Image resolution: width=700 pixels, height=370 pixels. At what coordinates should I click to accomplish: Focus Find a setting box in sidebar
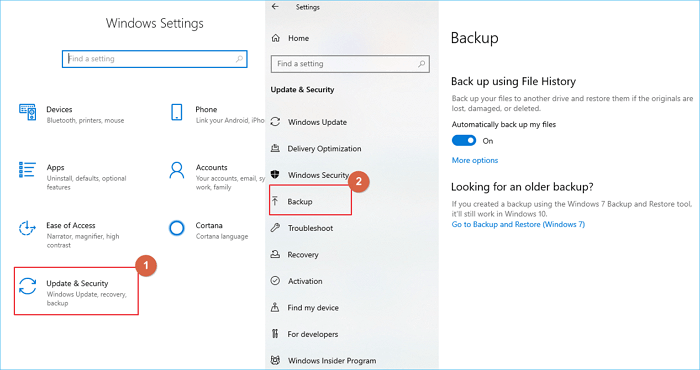point(350,64)
